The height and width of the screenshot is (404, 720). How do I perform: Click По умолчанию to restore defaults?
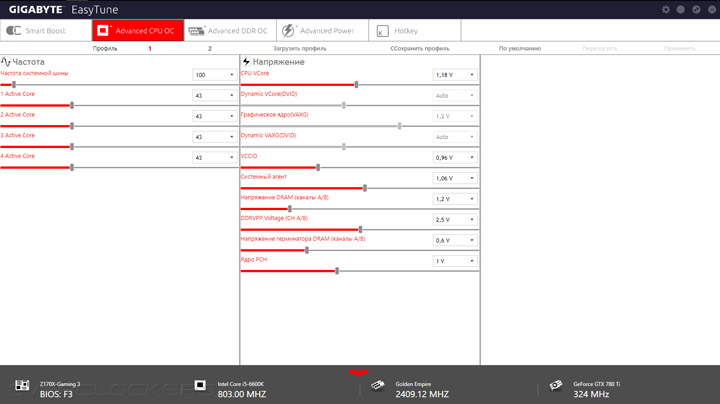click(x=520, y=48)
